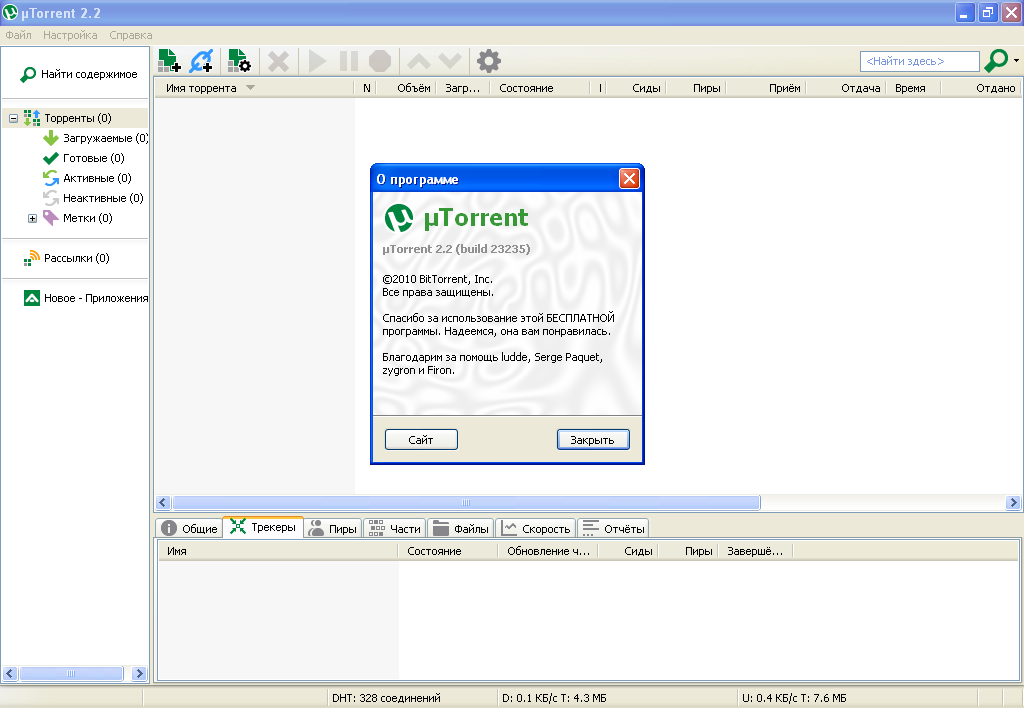This screenshot has width=1030, height=708.
Task: Switch to the Общие tab
Action: pyautogui.click(x=189, y=529)
